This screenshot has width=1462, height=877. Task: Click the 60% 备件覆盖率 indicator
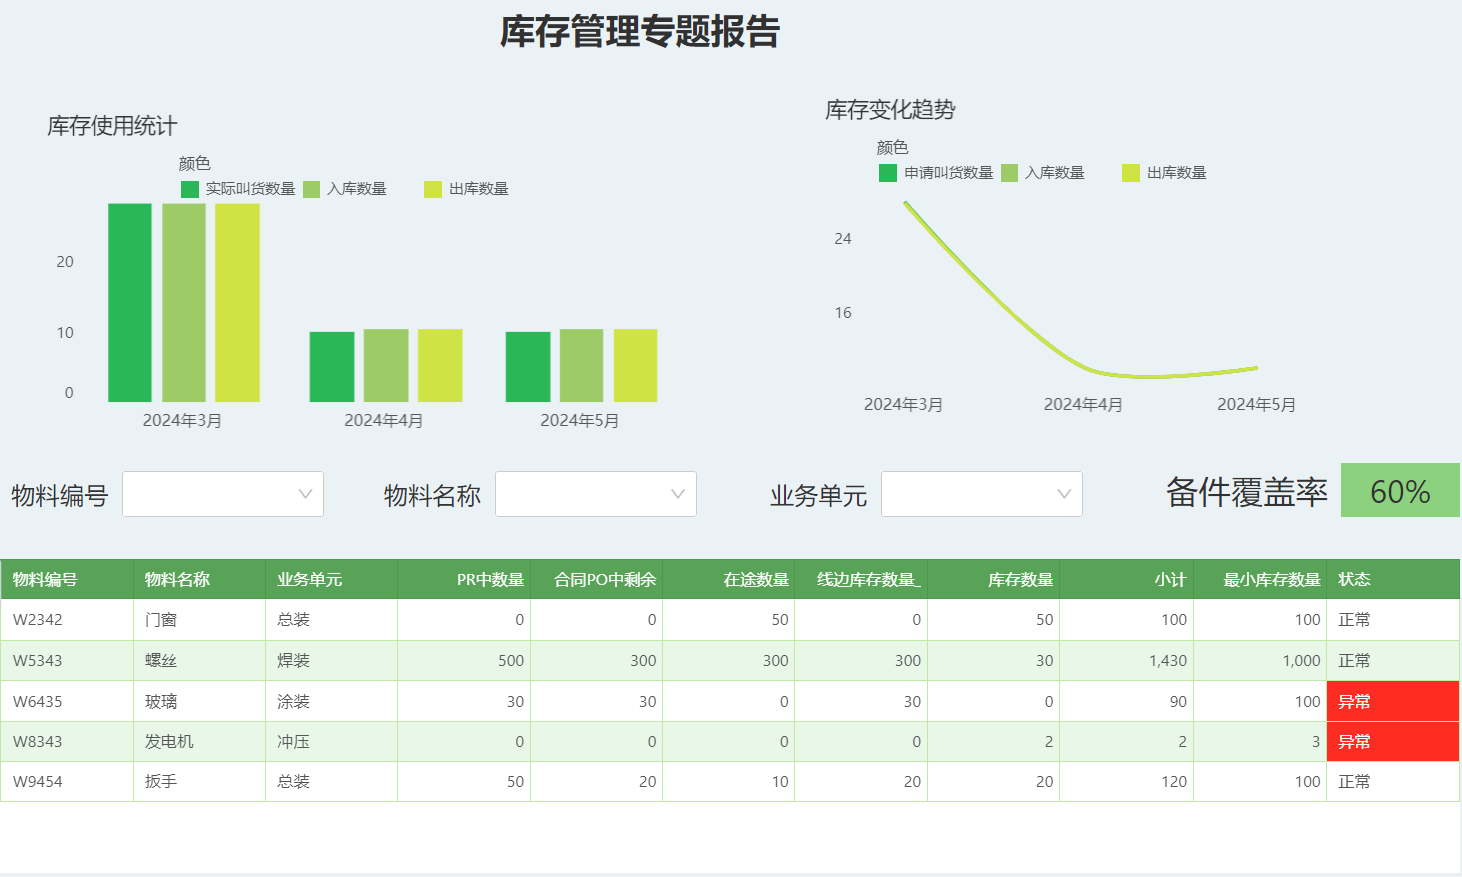1400,490
